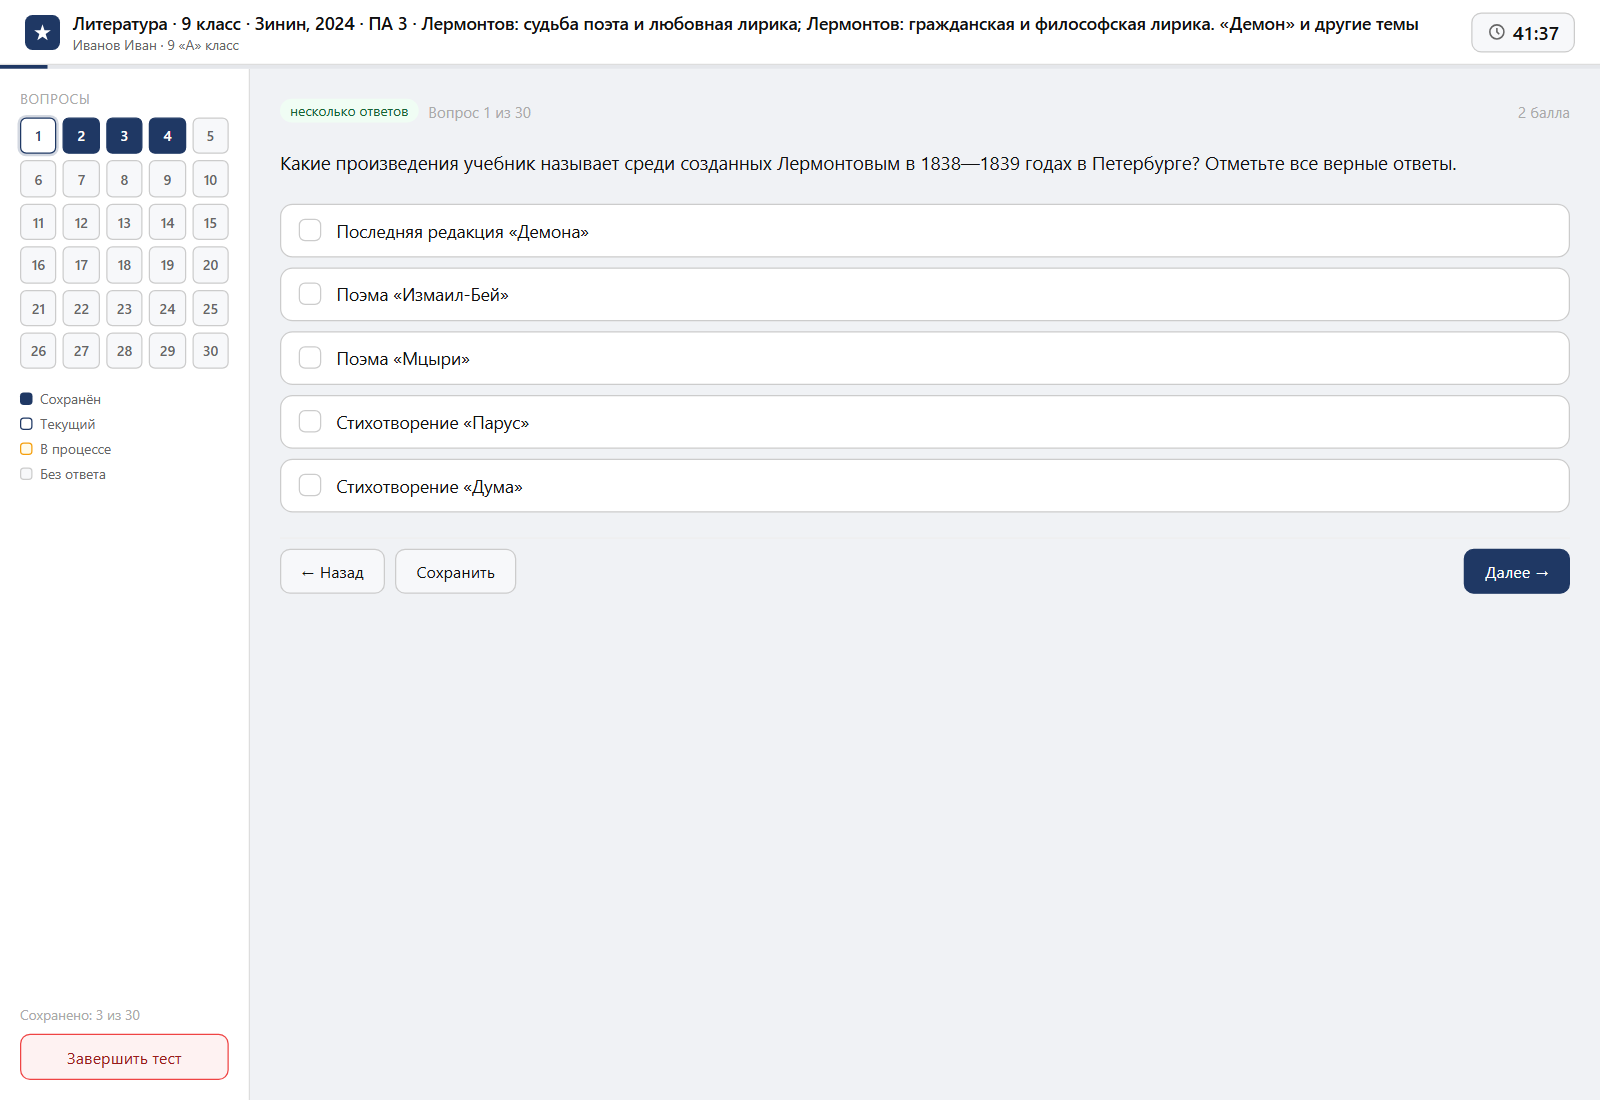
Task: Click student name «Иванов Иван · 9 «А» класс»
Action: click(x=156, y=46)
